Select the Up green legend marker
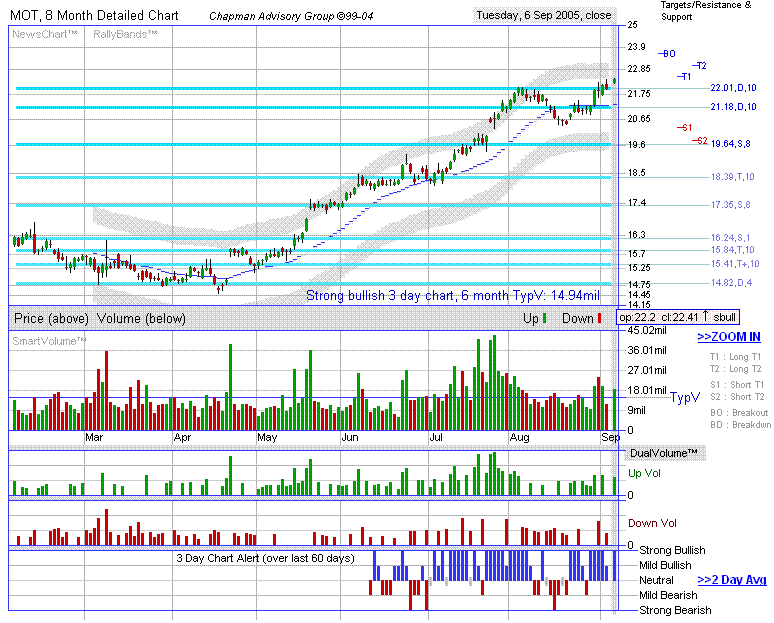 pos(544,318)
